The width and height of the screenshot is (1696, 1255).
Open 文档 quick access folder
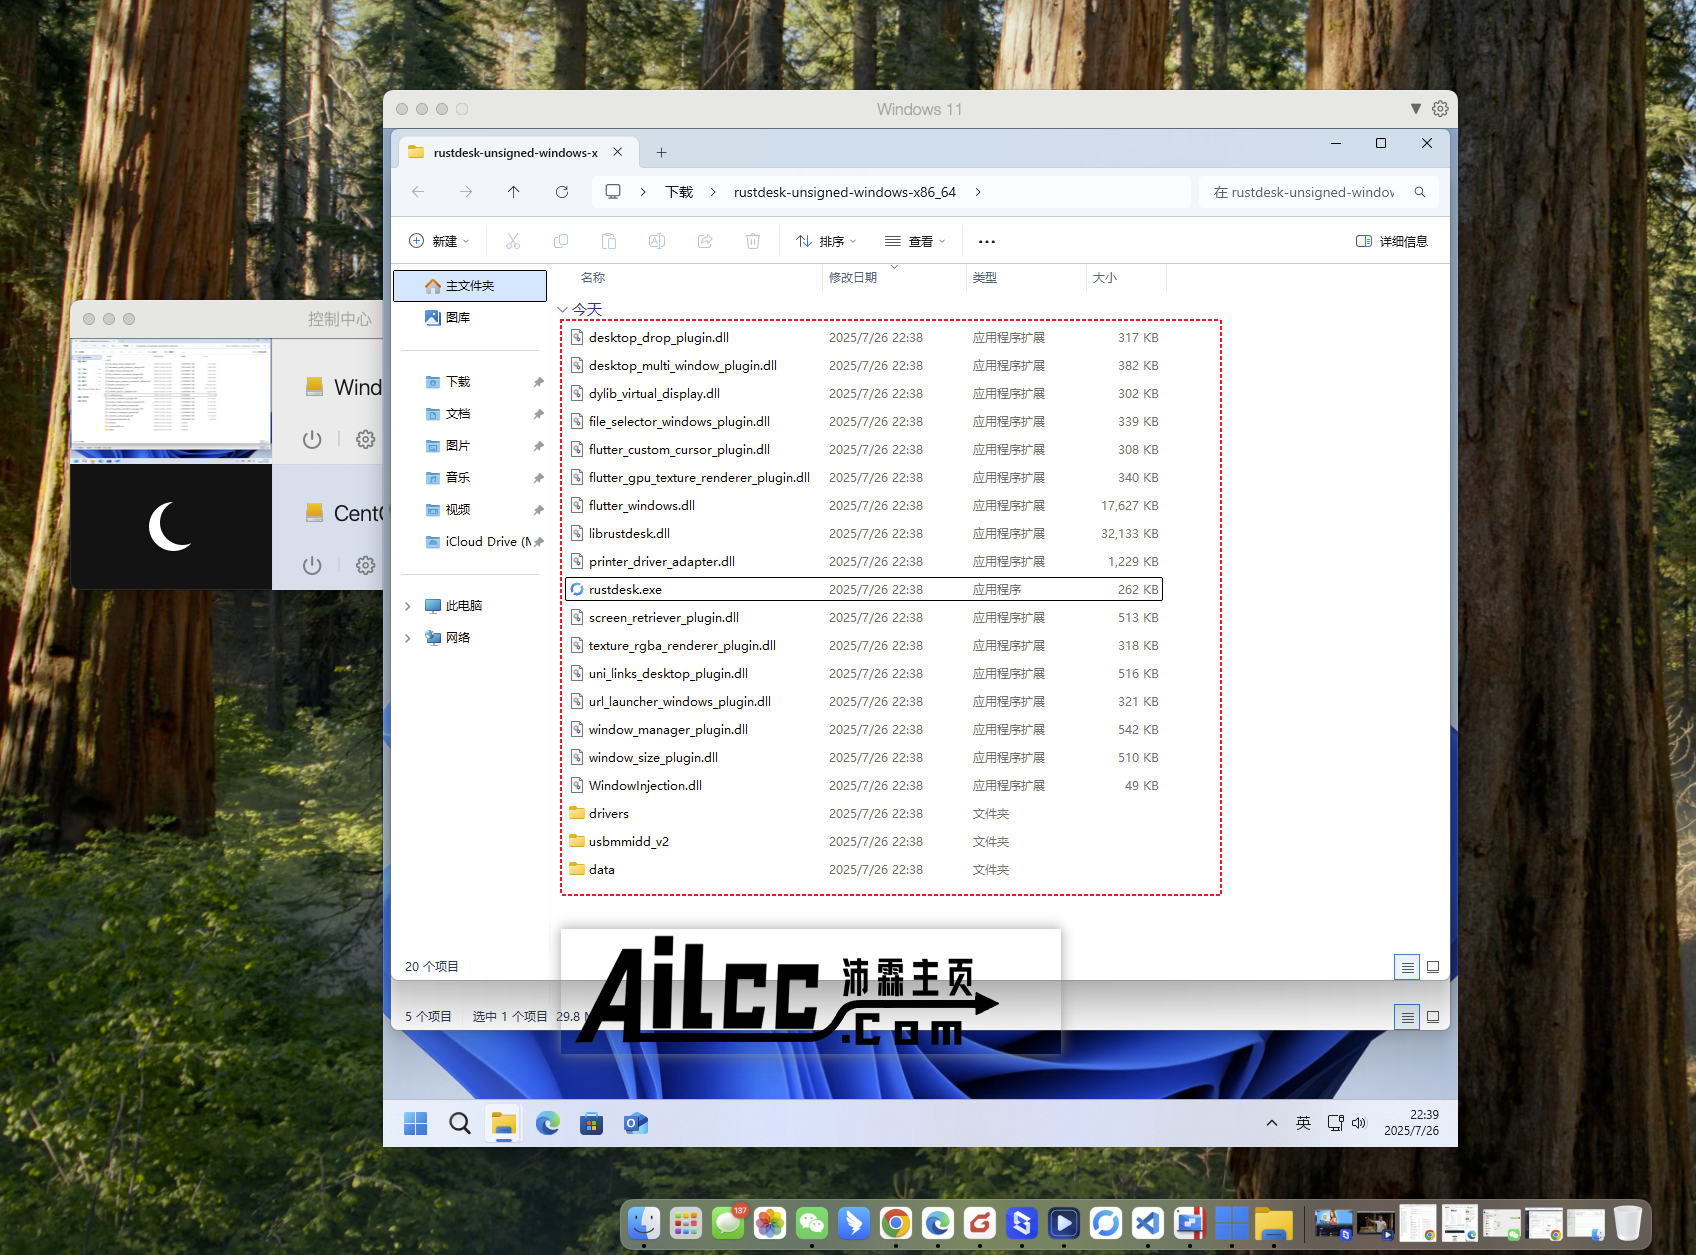coord(470,414)
